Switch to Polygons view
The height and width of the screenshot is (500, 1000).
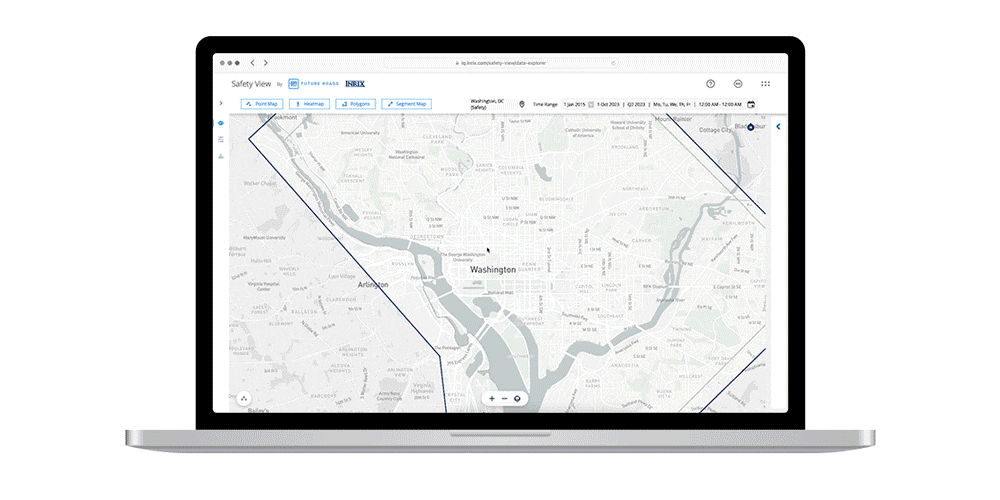point(355,104)
